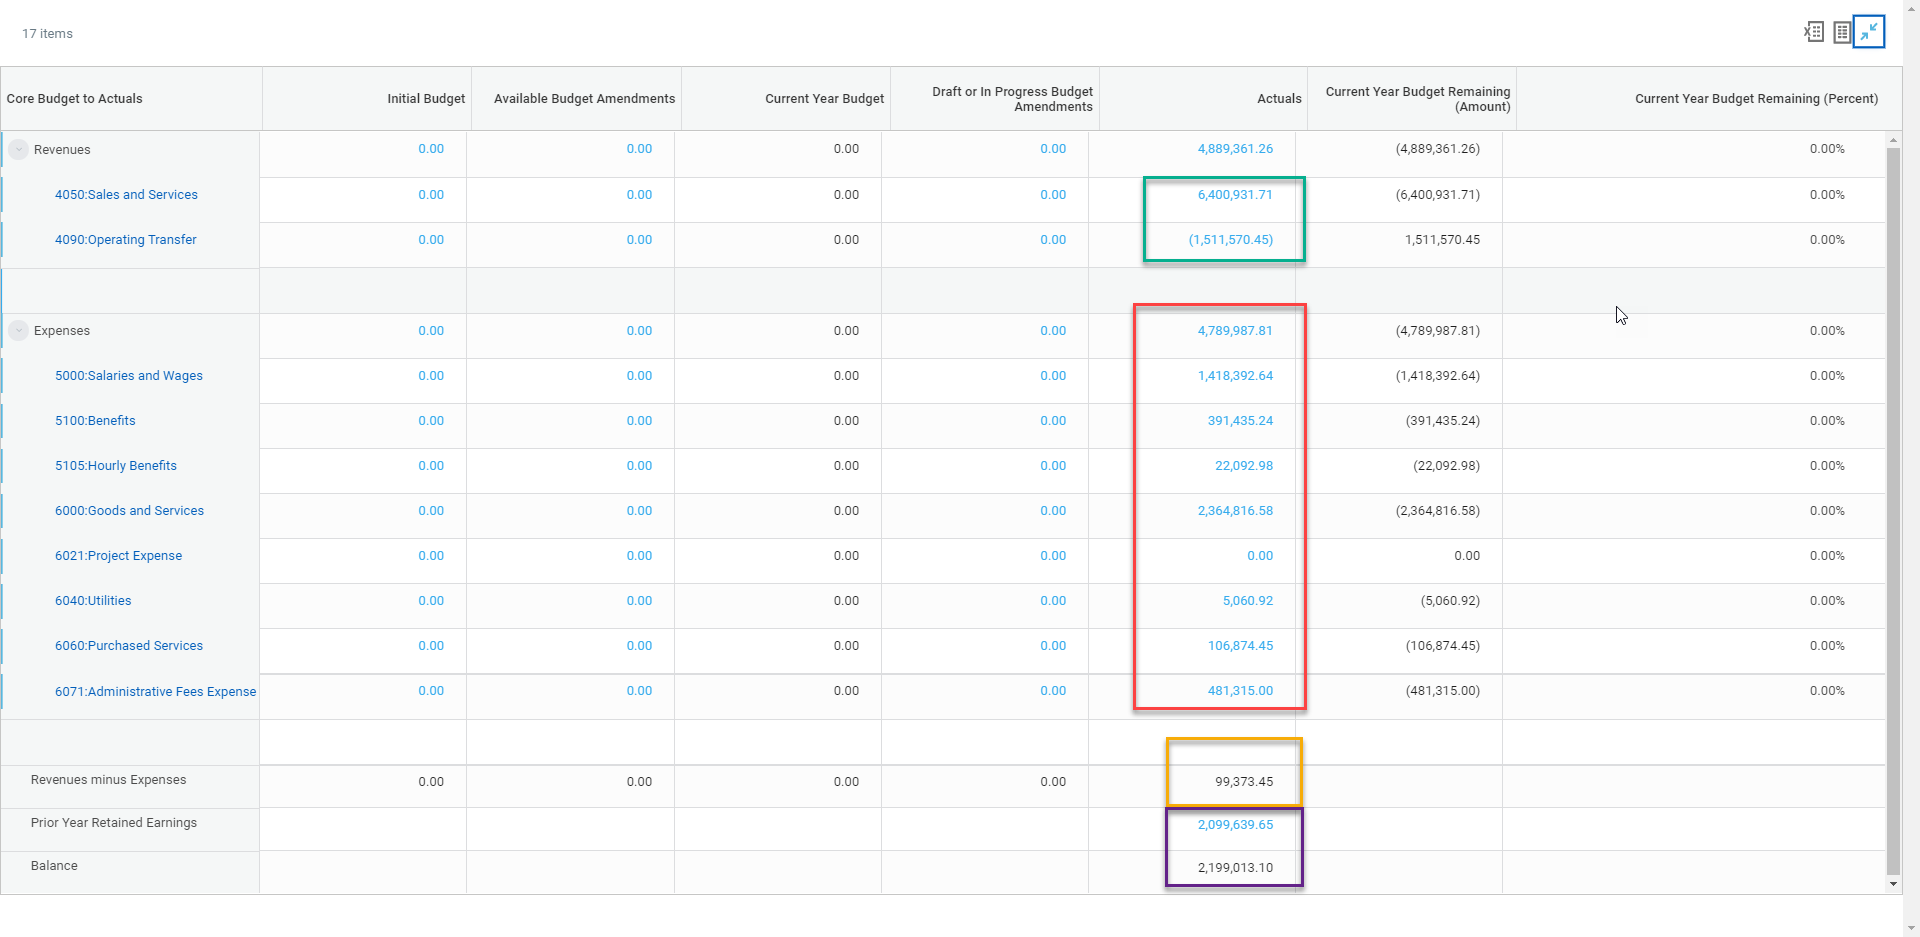Screen dimensions: 1920x937
Task: Collapse the Revenues row group
Action: (19, 150)
